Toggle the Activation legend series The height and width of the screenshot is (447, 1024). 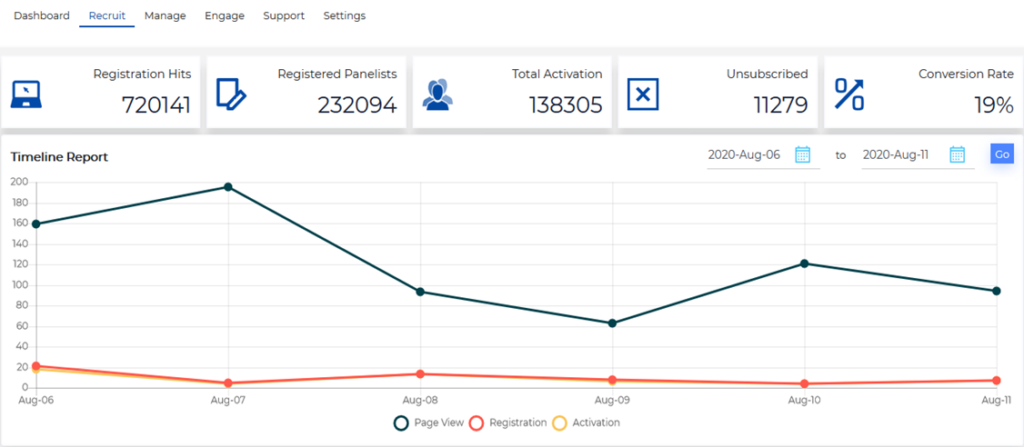pos(586,423)
